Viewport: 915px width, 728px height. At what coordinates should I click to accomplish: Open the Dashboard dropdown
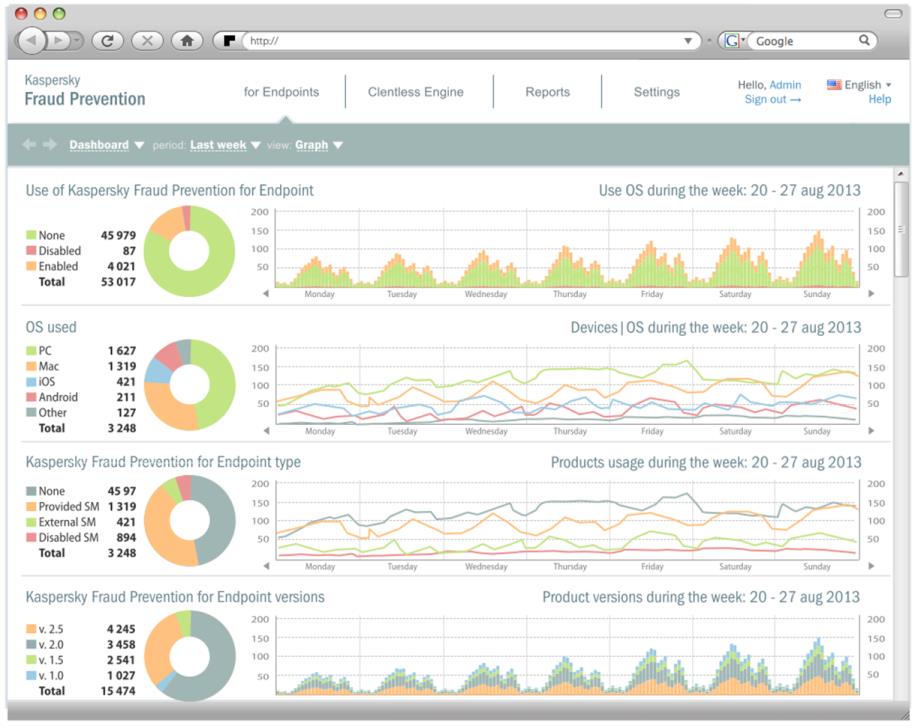(x=107, y=145)
